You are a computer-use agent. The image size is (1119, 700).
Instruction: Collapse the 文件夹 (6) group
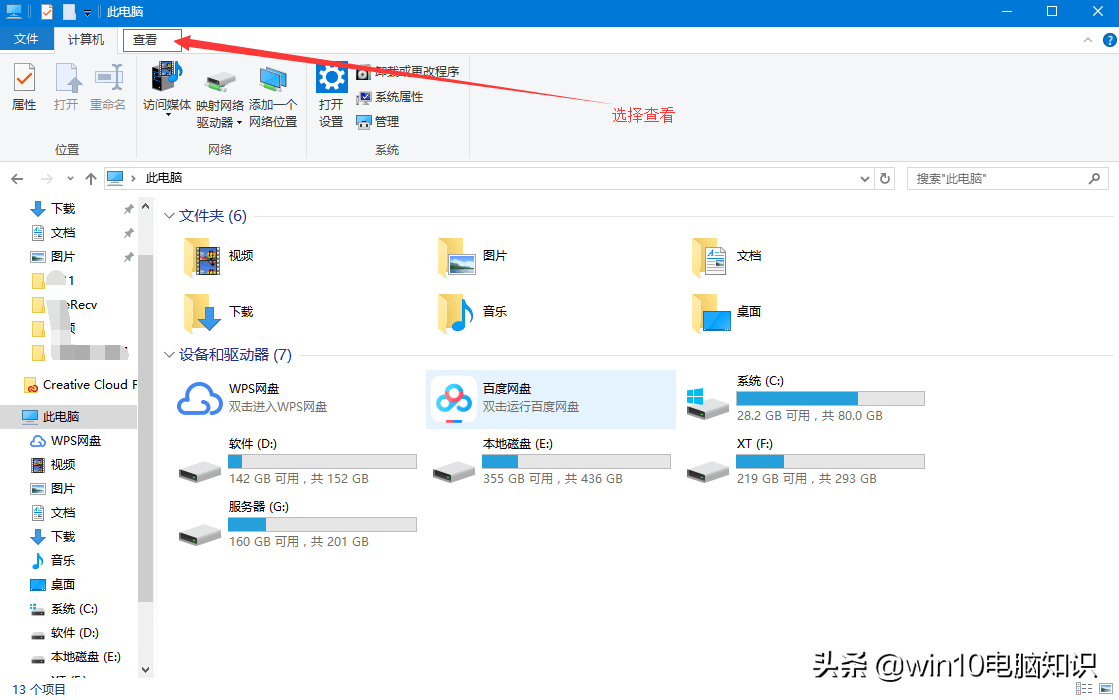click(x=169, y=215)
